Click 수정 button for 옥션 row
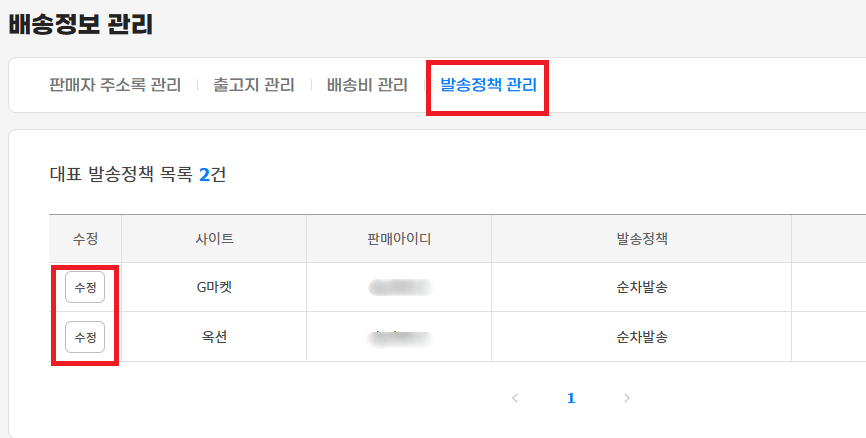866x438 pixels. coord(85,337)
